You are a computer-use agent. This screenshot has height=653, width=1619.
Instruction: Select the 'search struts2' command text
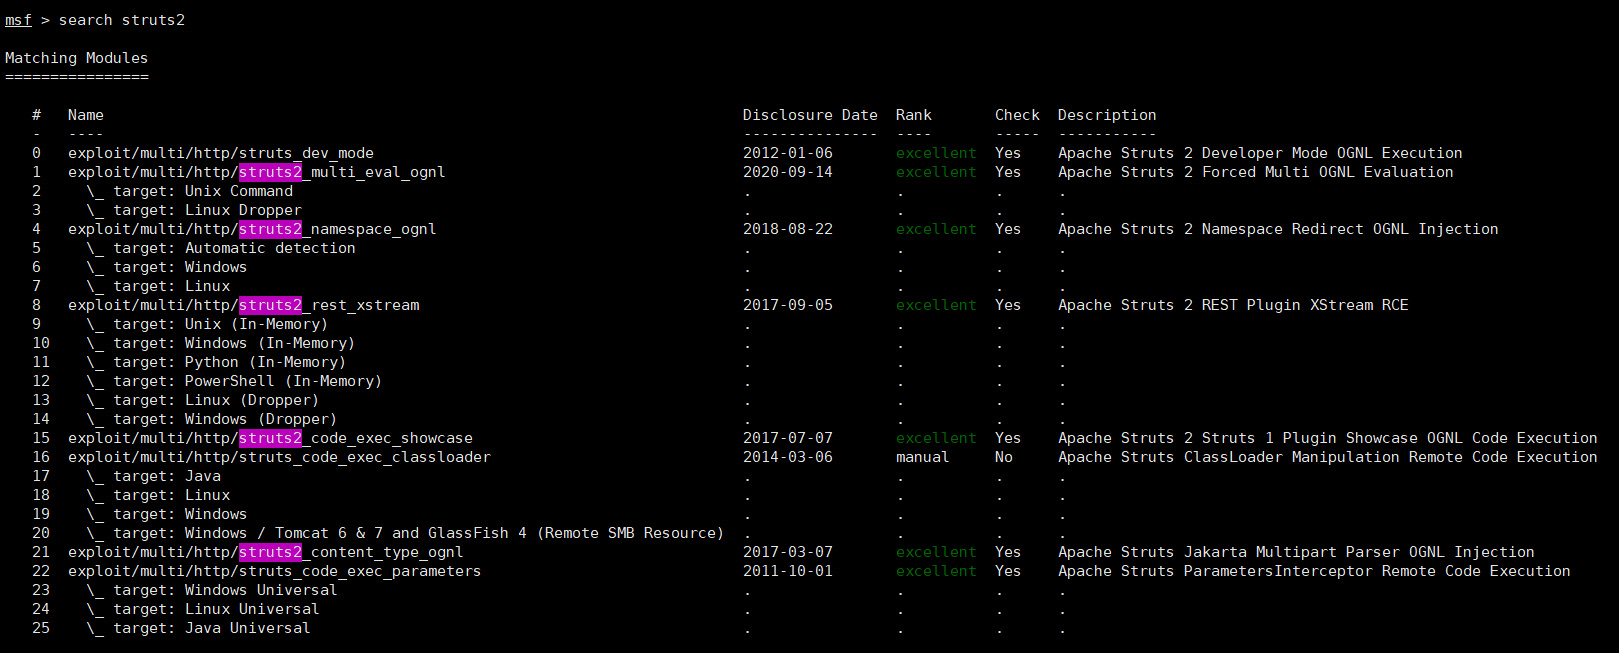pos(122,20)
